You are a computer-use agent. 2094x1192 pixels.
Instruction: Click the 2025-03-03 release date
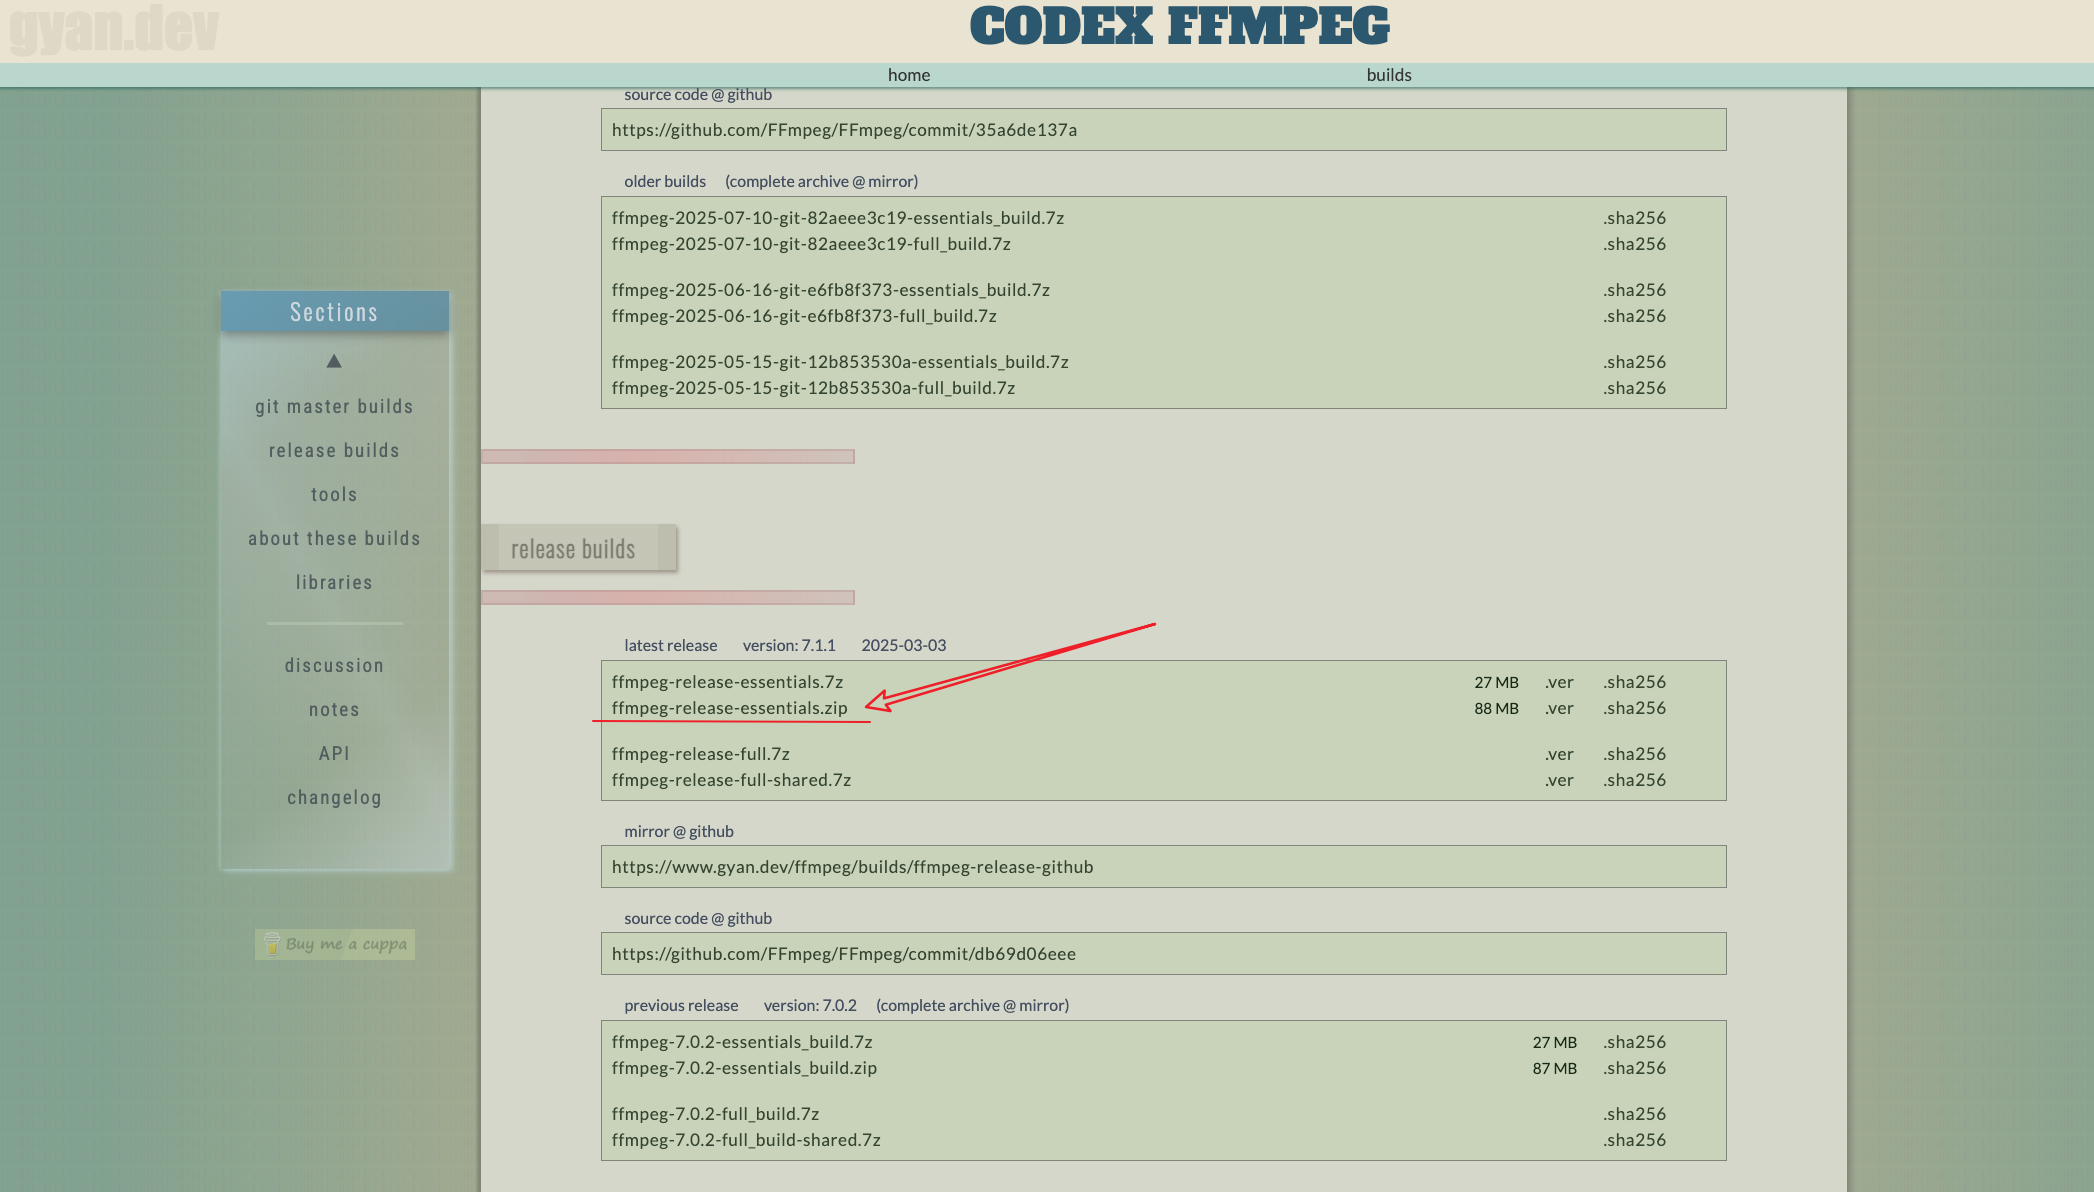coord(904,646)
